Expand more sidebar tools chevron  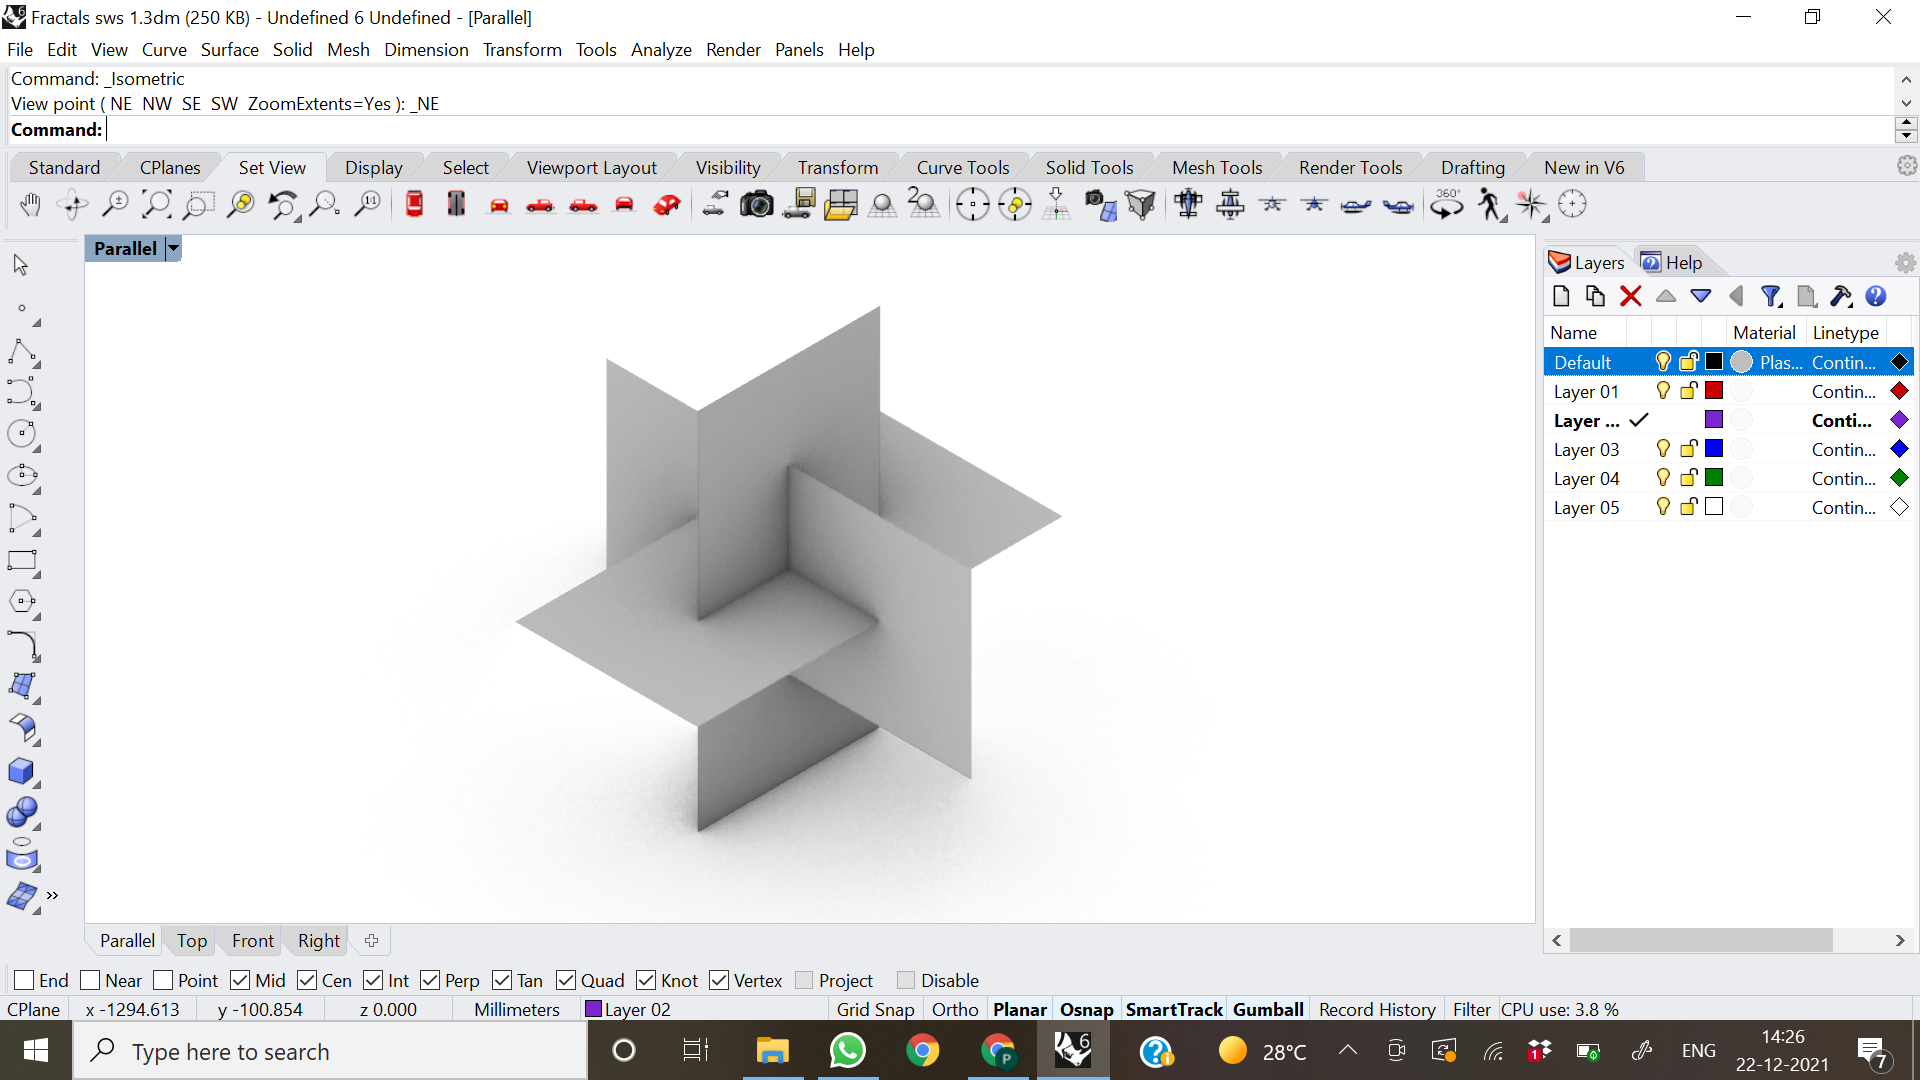tap(52, 895)
